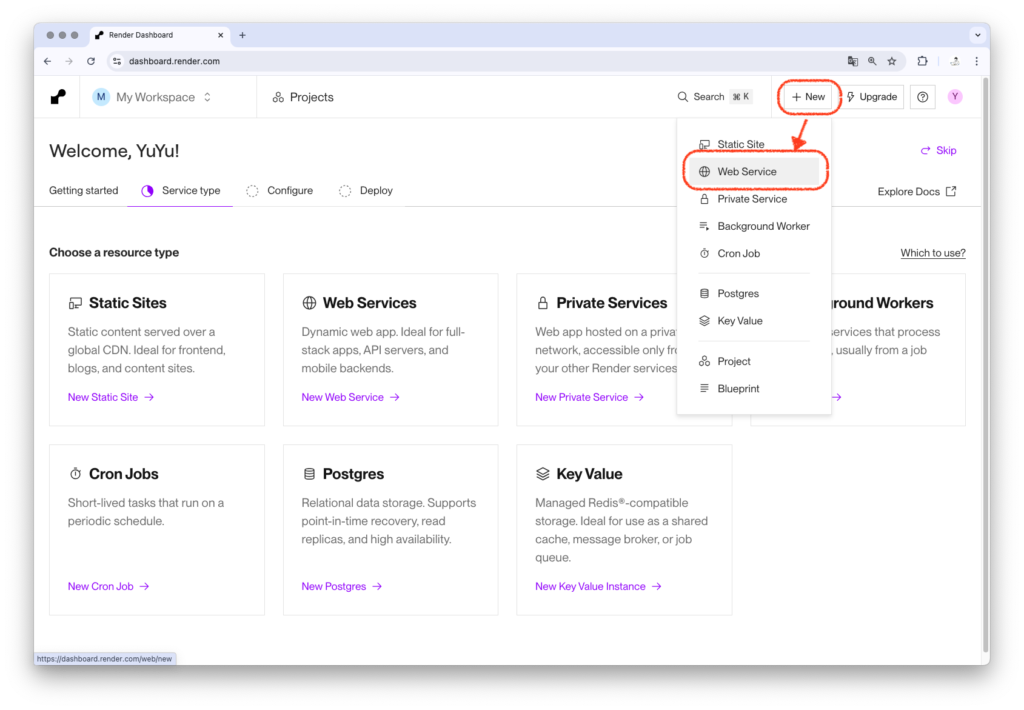
Task: Select Web Service from New menu
Action: [754, 172]
